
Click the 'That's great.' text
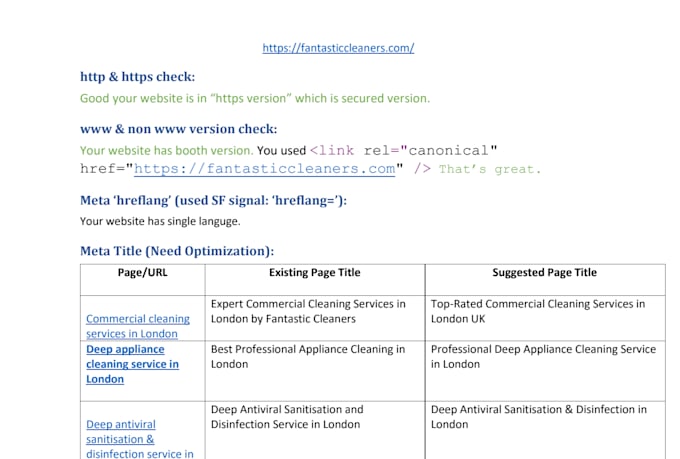tap(490, 169)
